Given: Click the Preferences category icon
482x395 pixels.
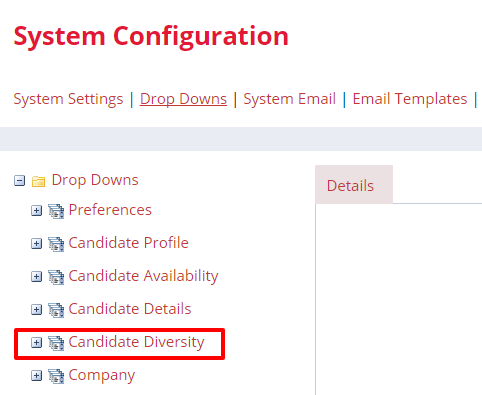Looking at the screenshot, I should coord(56,211).
